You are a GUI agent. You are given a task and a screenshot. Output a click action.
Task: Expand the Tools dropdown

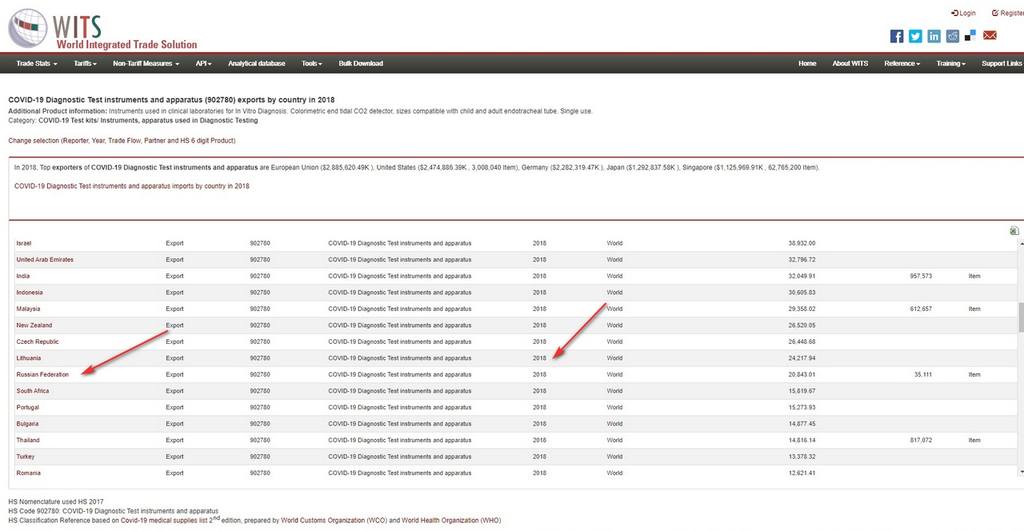[x=312, y=63]
